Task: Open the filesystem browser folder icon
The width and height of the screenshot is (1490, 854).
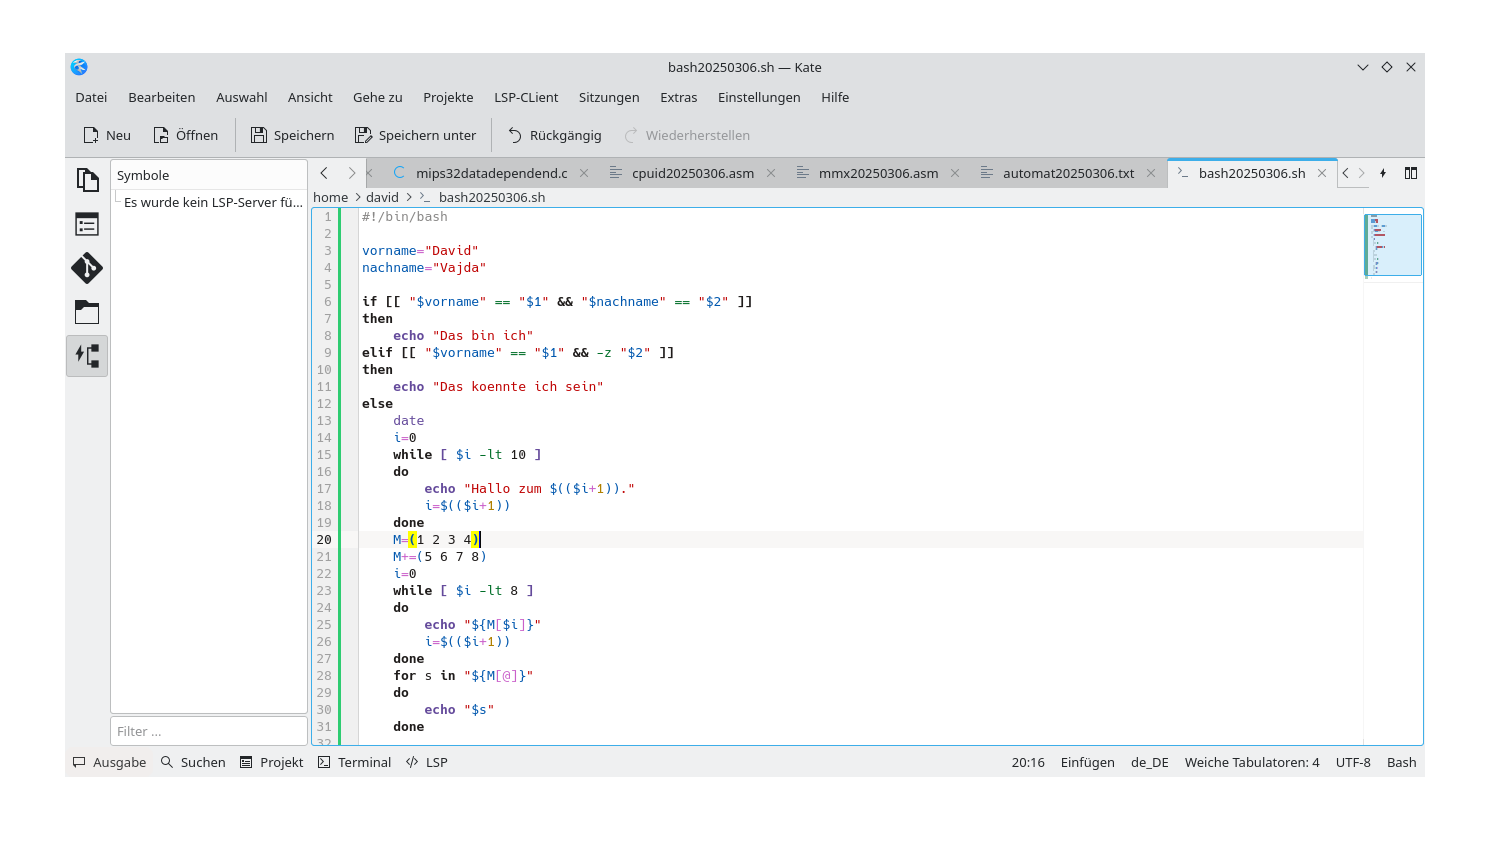Action: pyautogui.click(x=87, y=312)
